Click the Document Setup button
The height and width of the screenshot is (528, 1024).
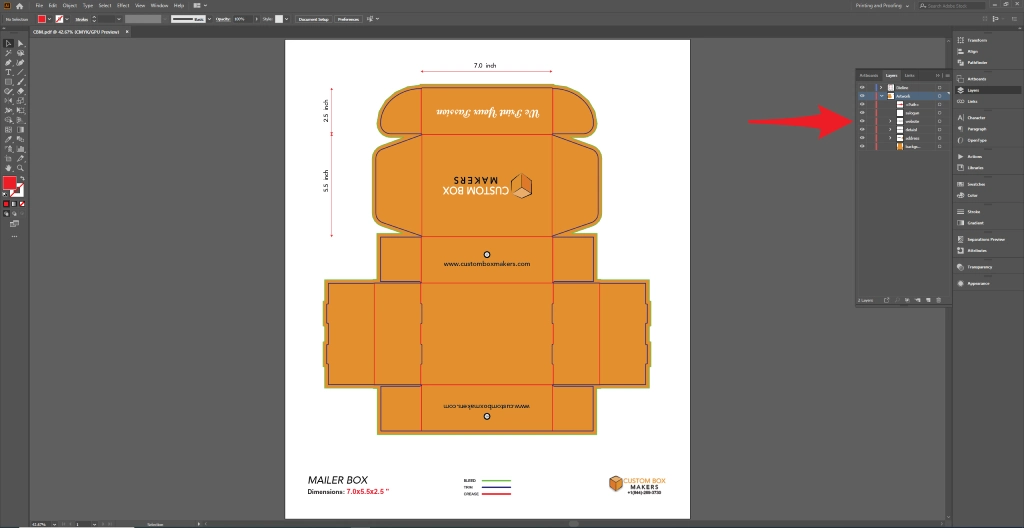[x=314, y=19]
